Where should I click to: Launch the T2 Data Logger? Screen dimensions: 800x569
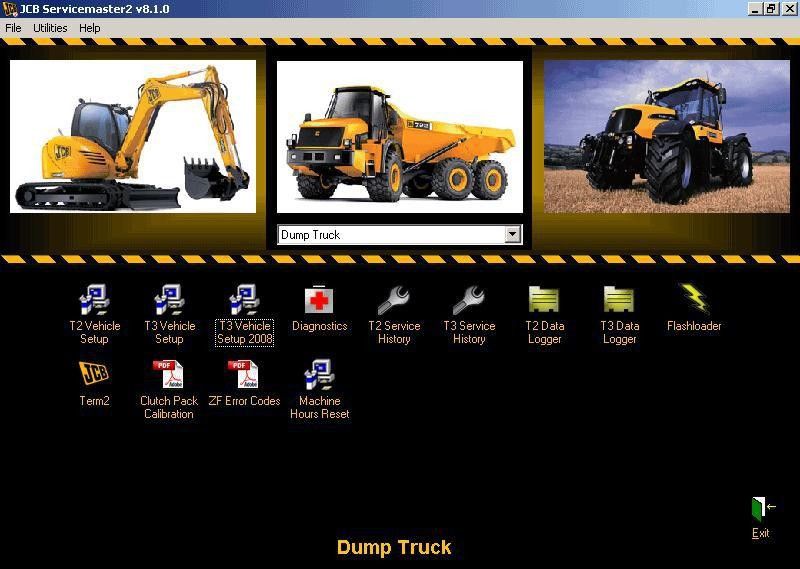click(x=544, y=300)
